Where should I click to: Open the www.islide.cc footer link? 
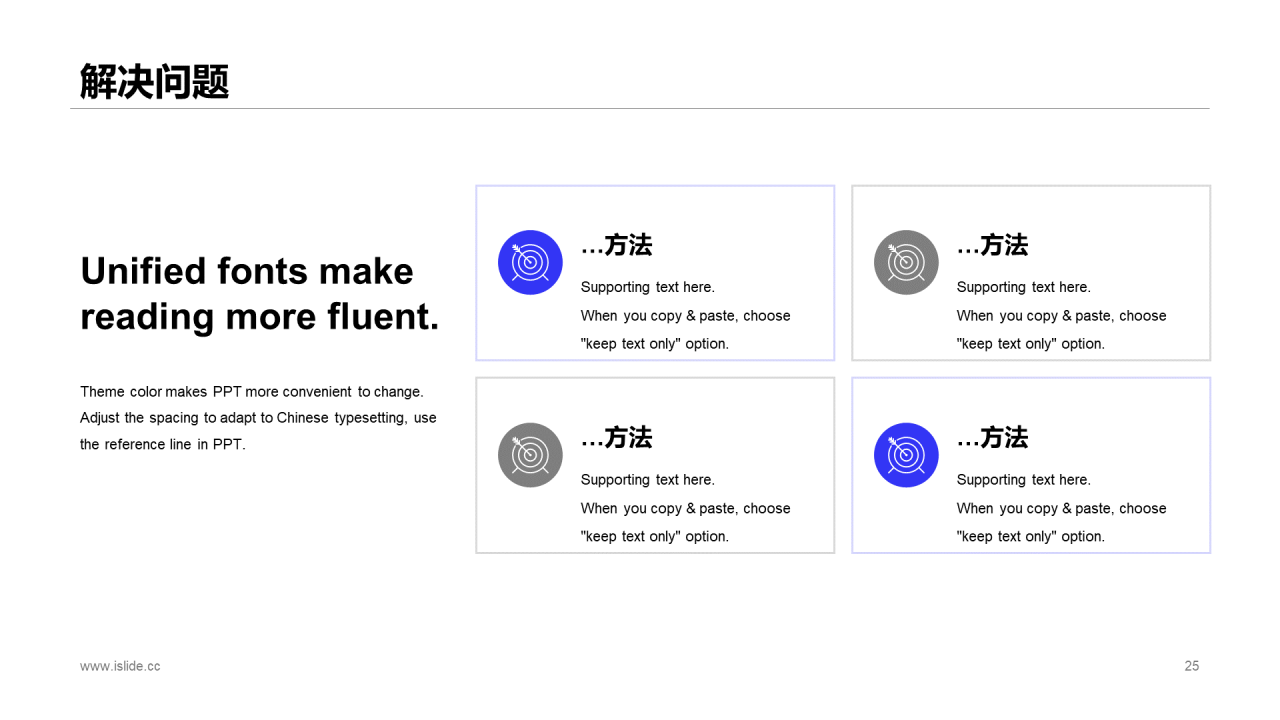coord(120,666)
